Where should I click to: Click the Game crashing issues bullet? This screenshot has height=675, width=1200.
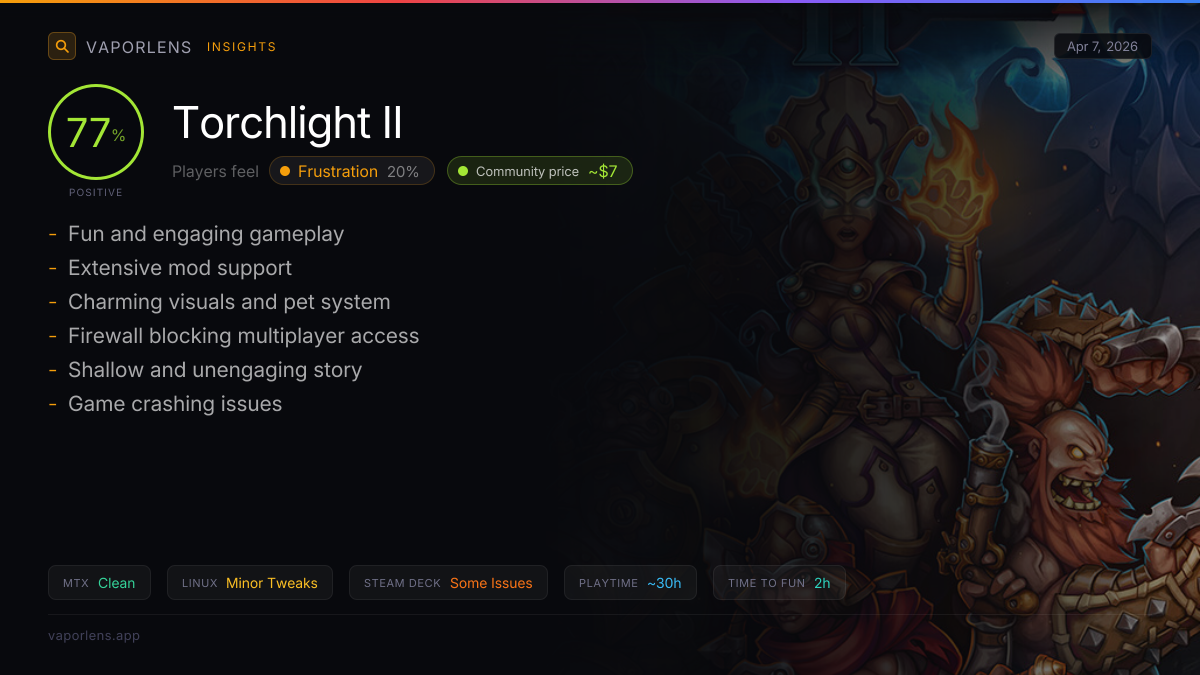coord(175,404)
